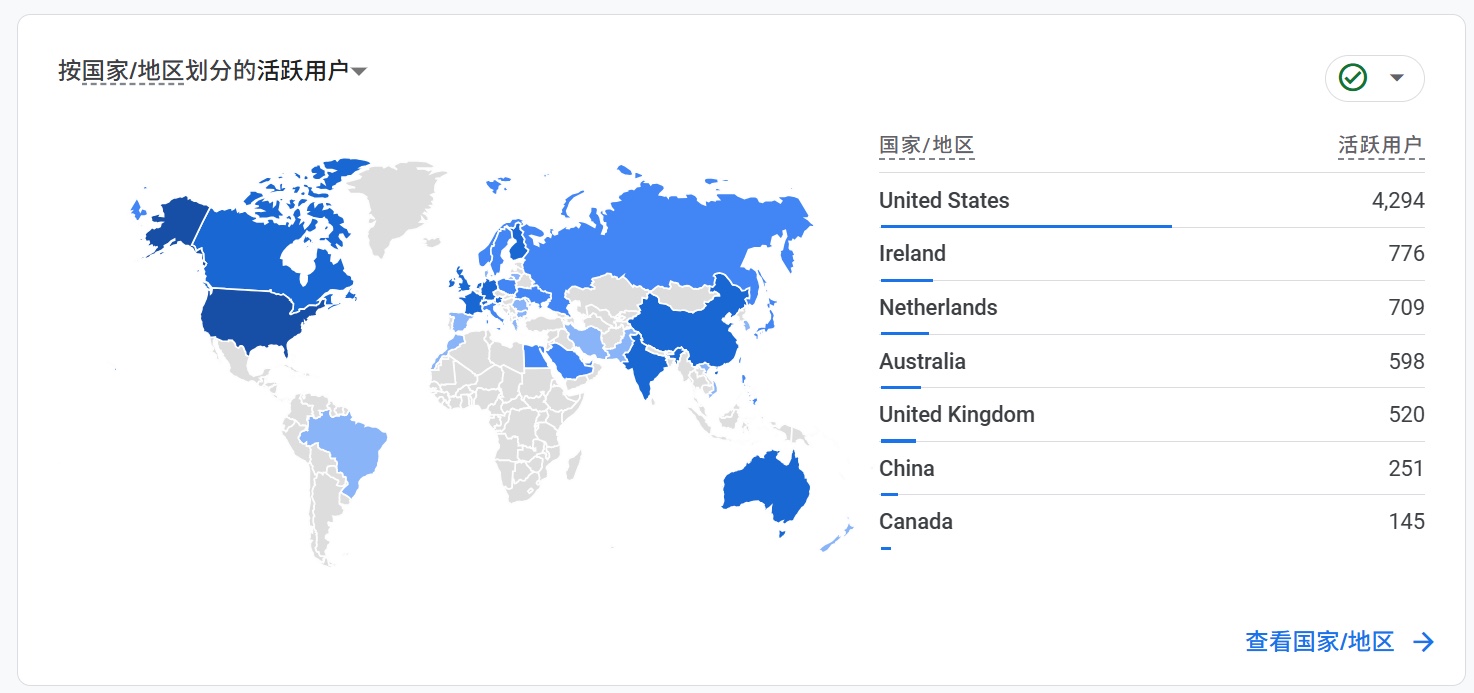1474x693 pixels.
Task: Select the United Kingdom table row
Action: pyautogui.click(x=1152, y=415)
